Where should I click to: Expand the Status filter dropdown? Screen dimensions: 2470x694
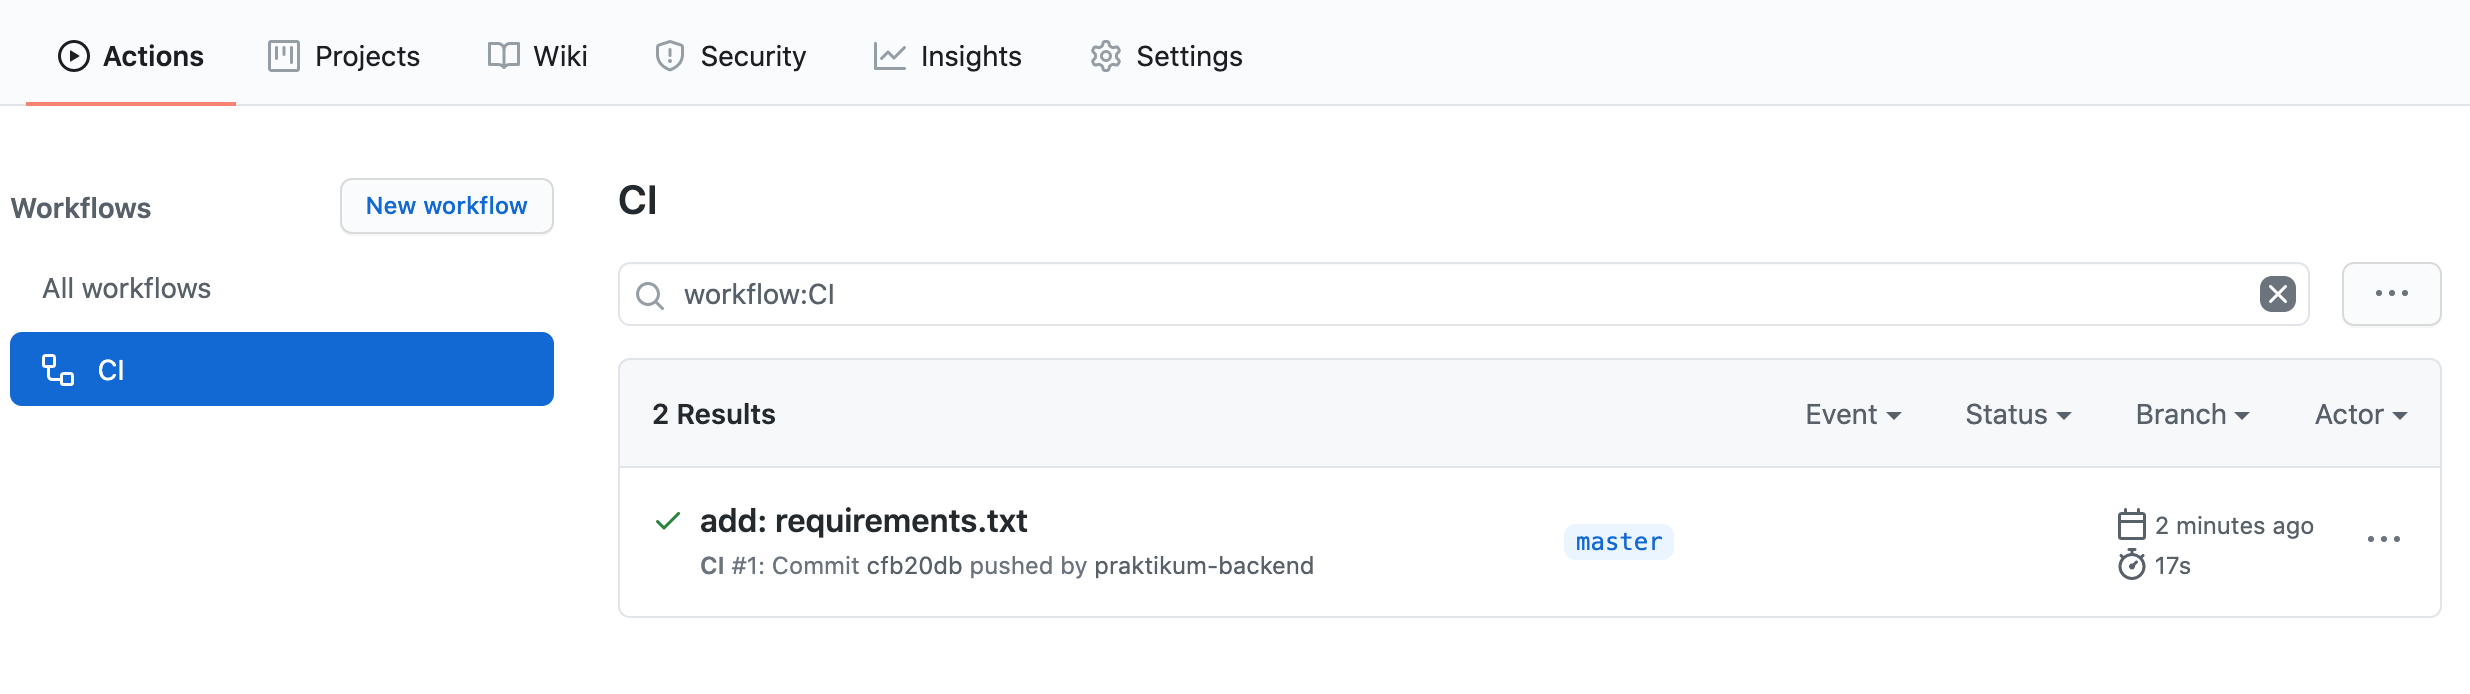[2018, 414]
